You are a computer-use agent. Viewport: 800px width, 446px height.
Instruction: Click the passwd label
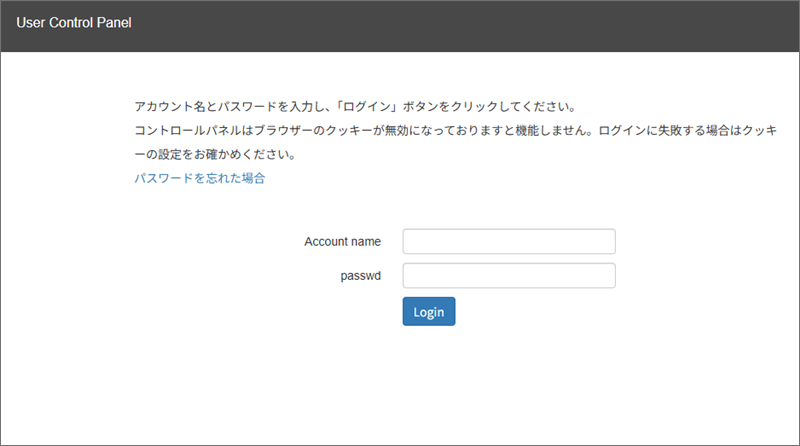tap(360, 276)
